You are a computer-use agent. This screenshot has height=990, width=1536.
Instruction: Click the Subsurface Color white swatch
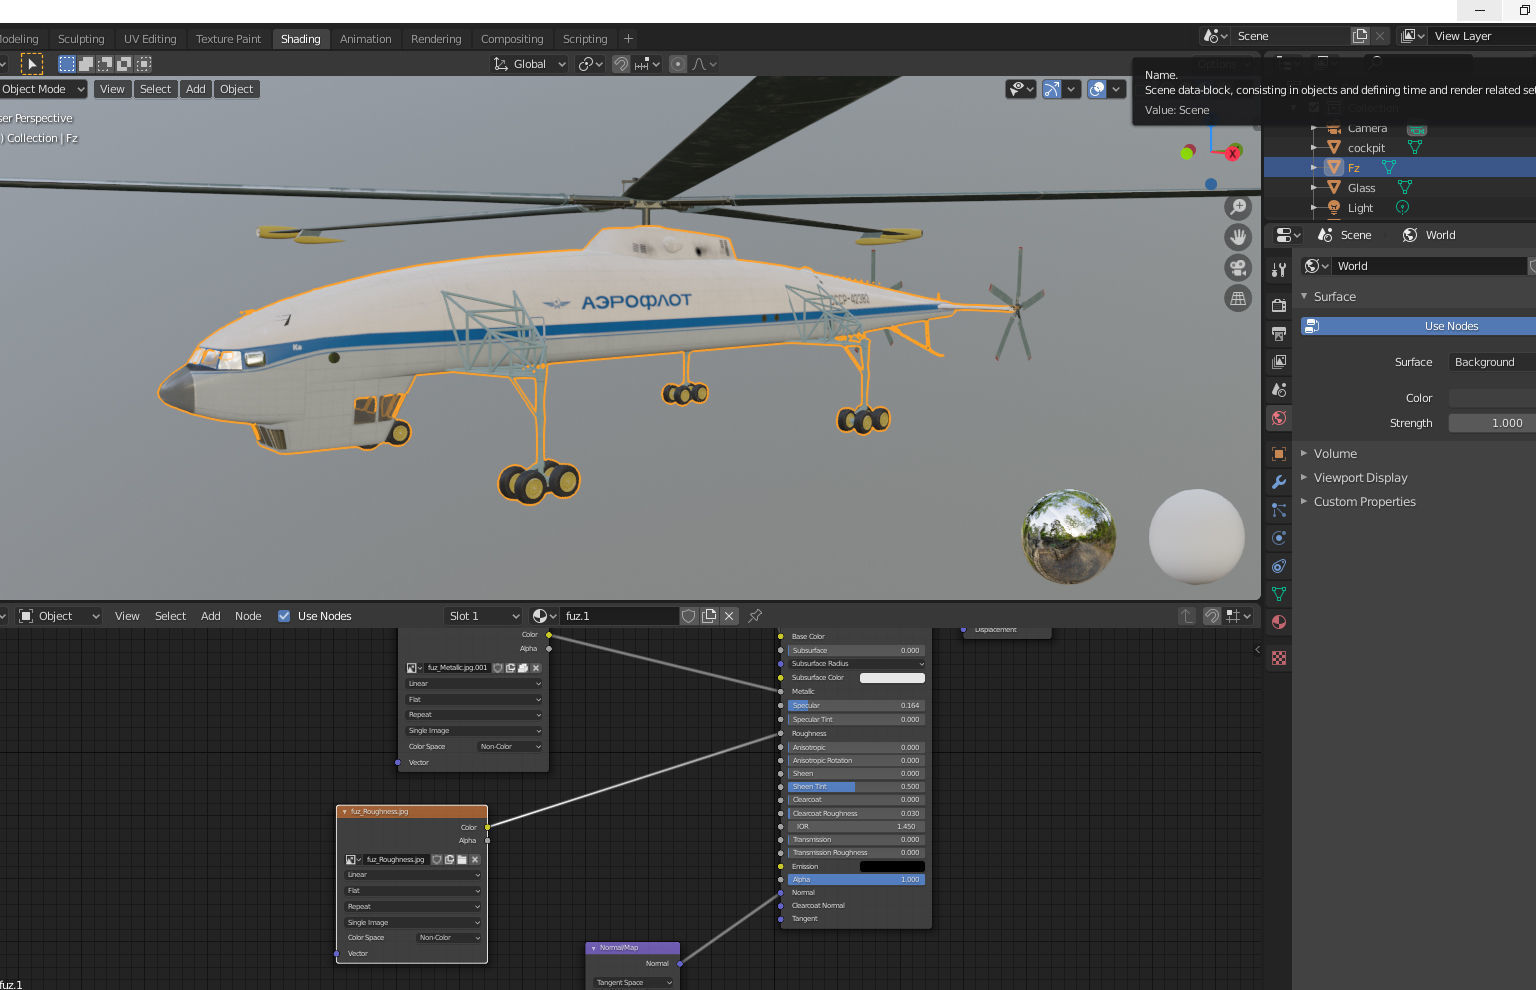892,678
